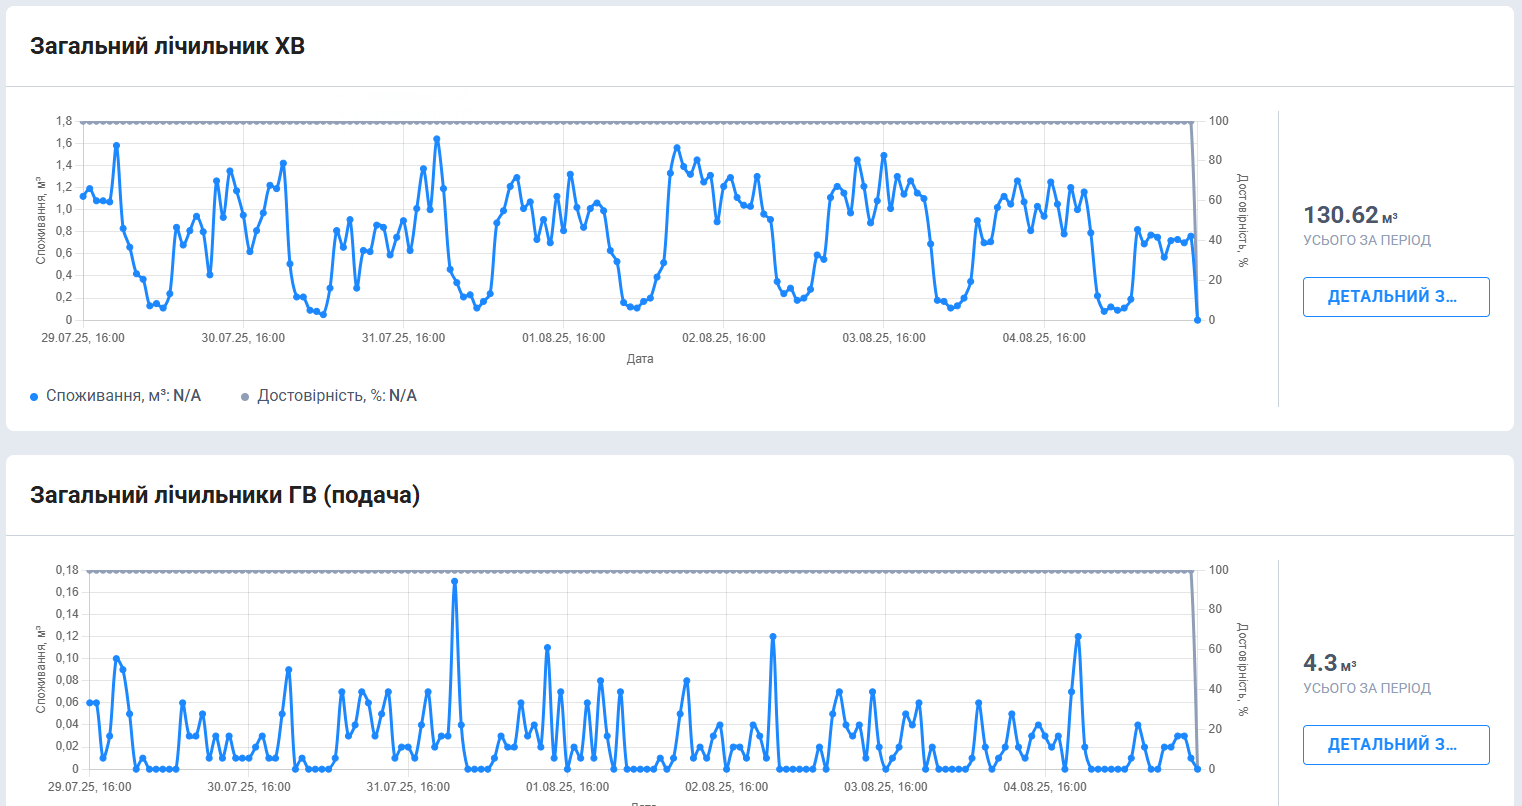Click the gray Достовірність legend dot
This screenshot has width=1522, height=806.
(x=245, y=397)
